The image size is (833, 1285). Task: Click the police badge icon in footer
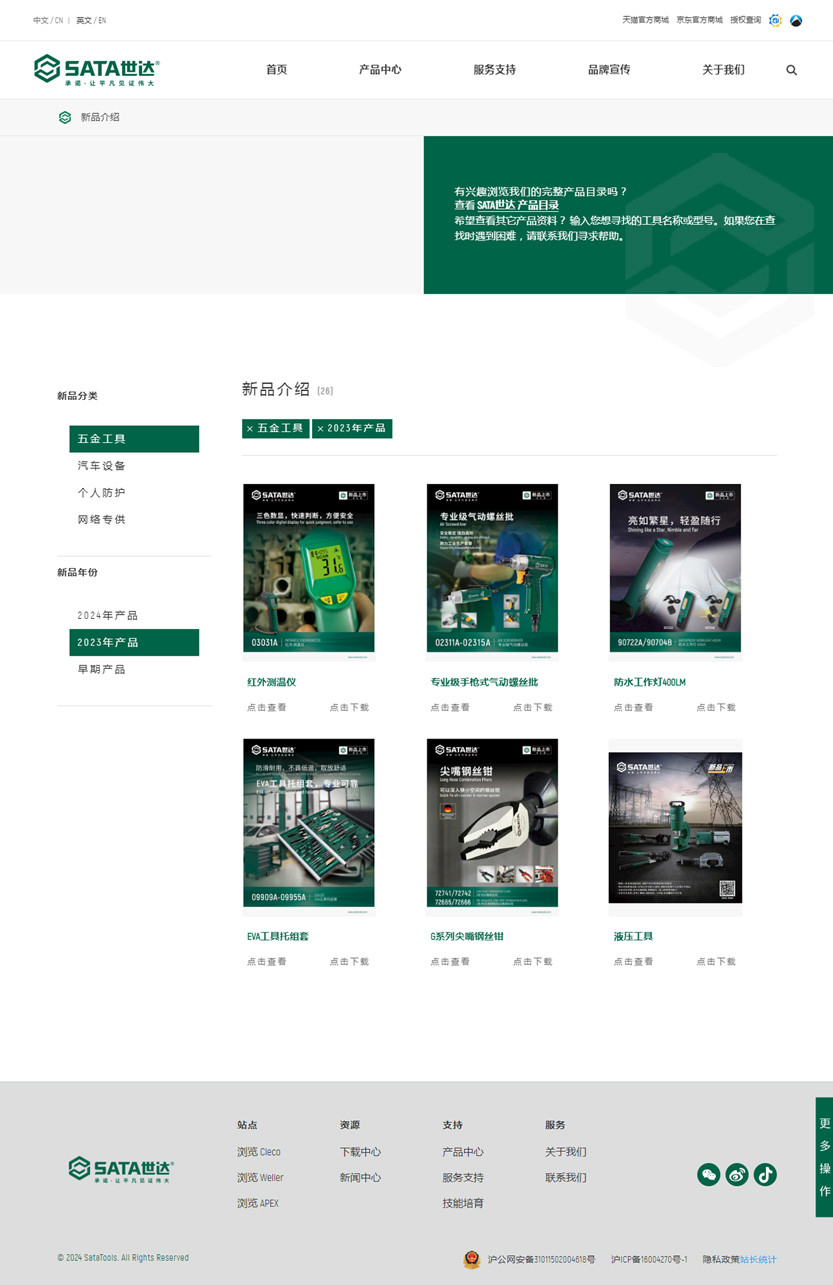(471, 1259)
